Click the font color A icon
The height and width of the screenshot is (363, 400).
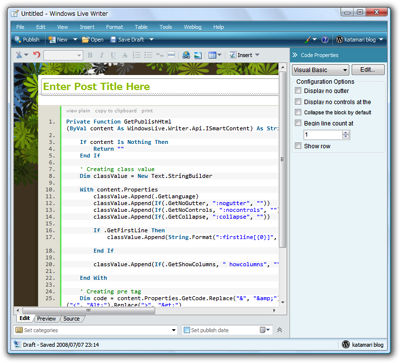[125, 55]
